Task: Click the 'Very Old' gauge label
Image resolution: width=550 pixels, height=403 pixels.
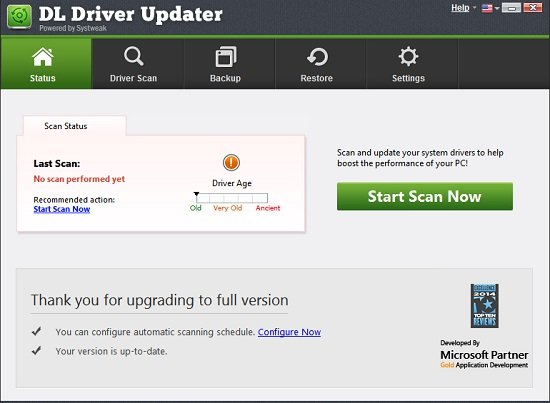Action: [x=228, y=208]
